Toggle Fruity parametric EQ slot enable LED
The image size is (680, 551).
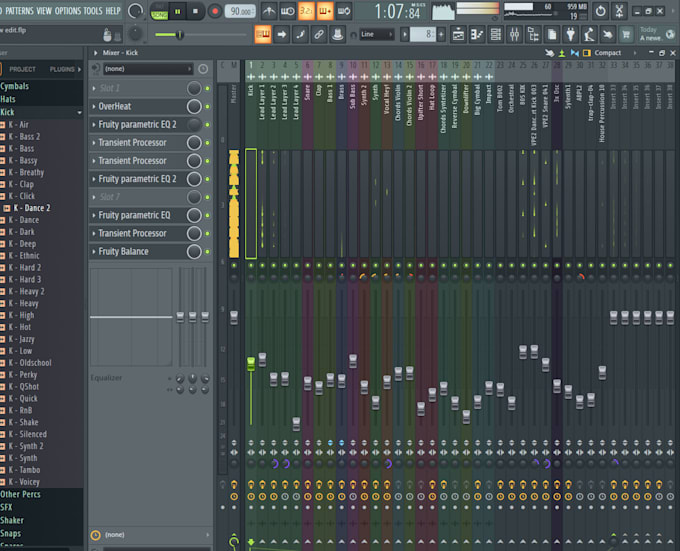207,215
